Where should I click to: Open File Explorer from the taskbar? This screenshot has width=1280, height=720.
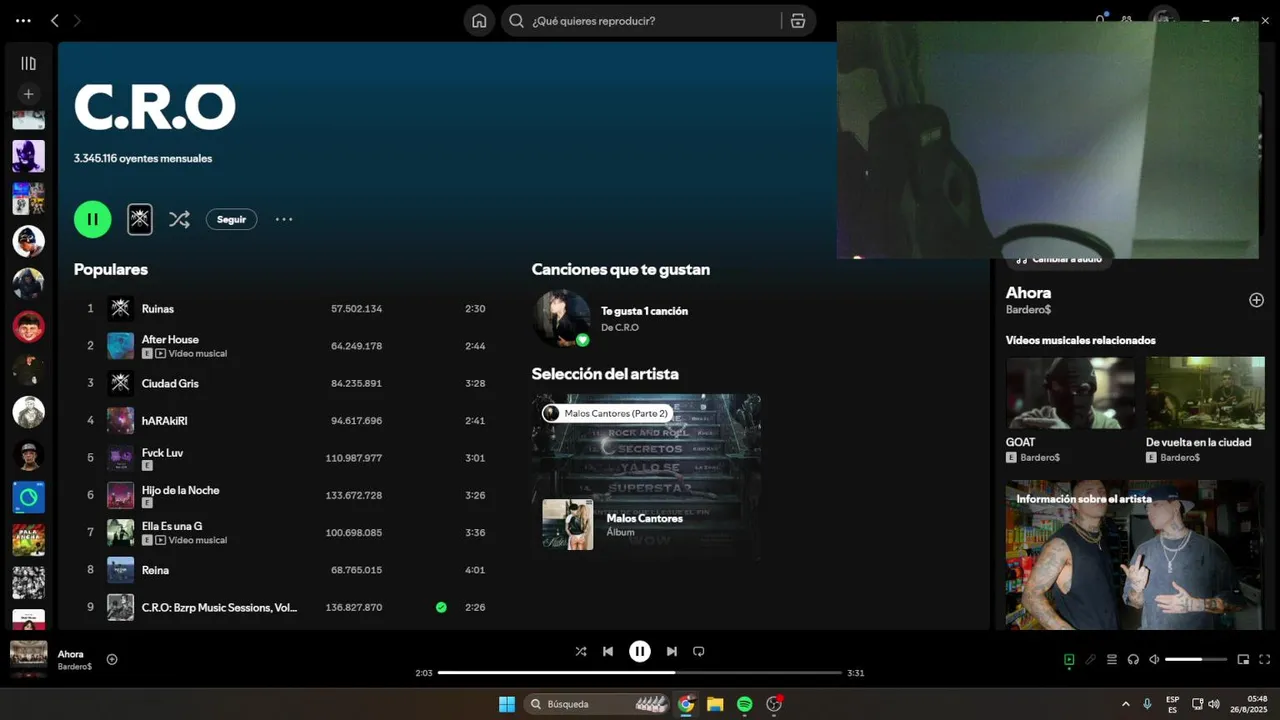coord(715,704)
